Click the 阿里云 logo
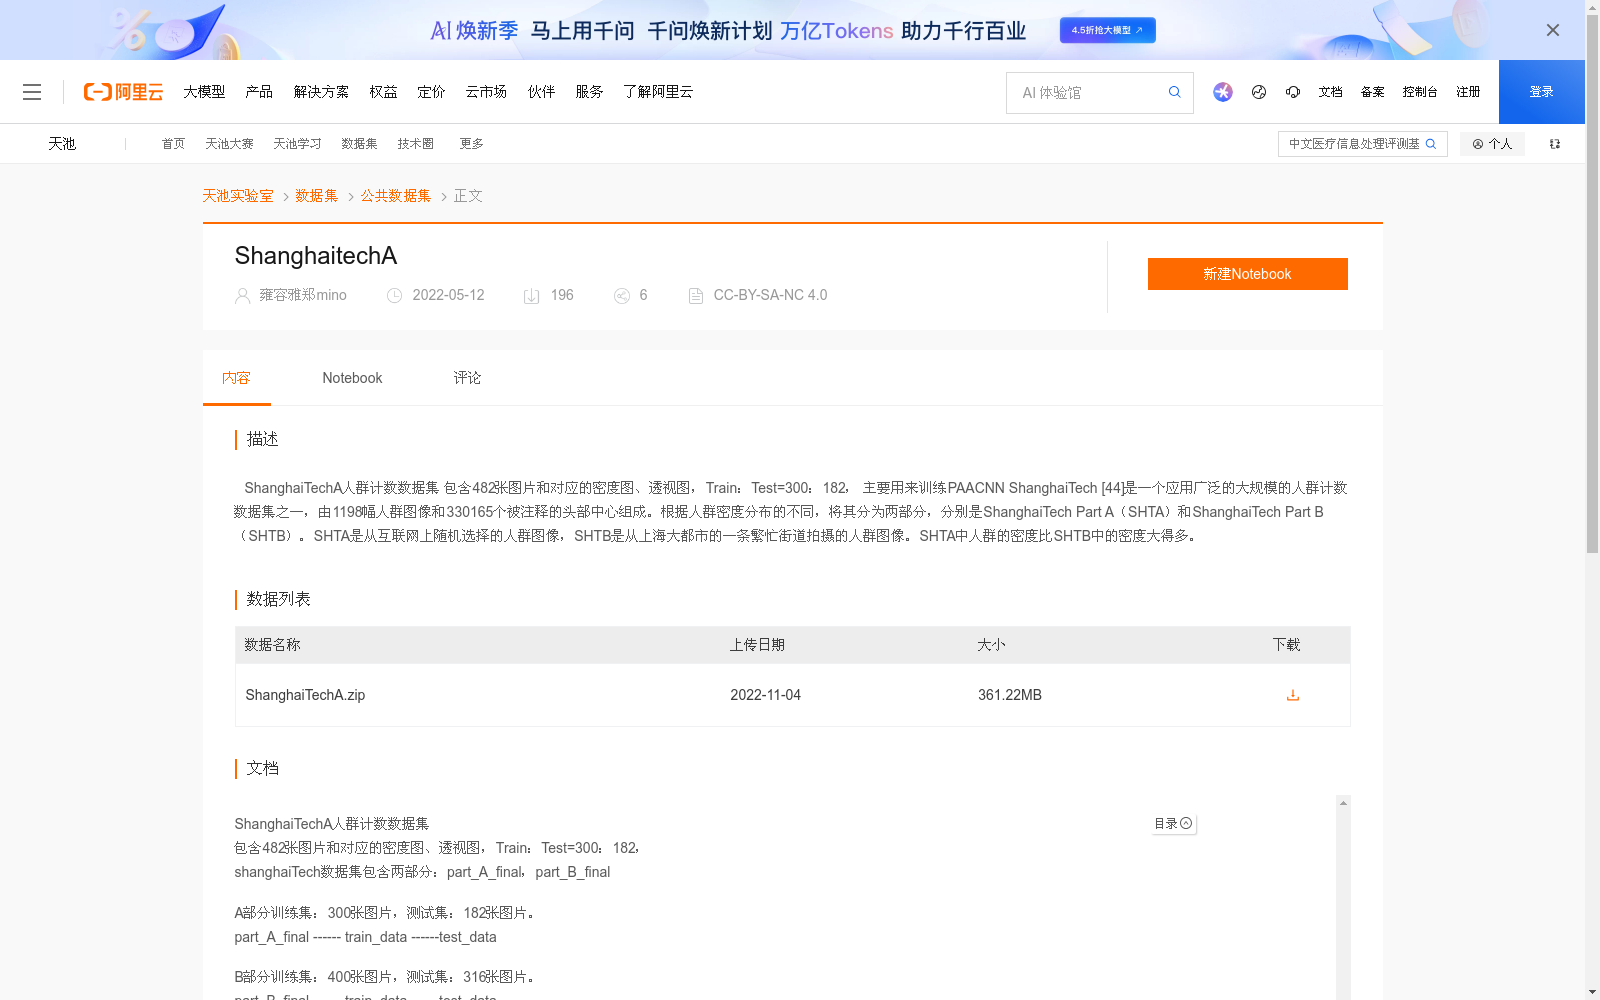This screenshot has height=1000, width=1600. (x=123, y=92)
